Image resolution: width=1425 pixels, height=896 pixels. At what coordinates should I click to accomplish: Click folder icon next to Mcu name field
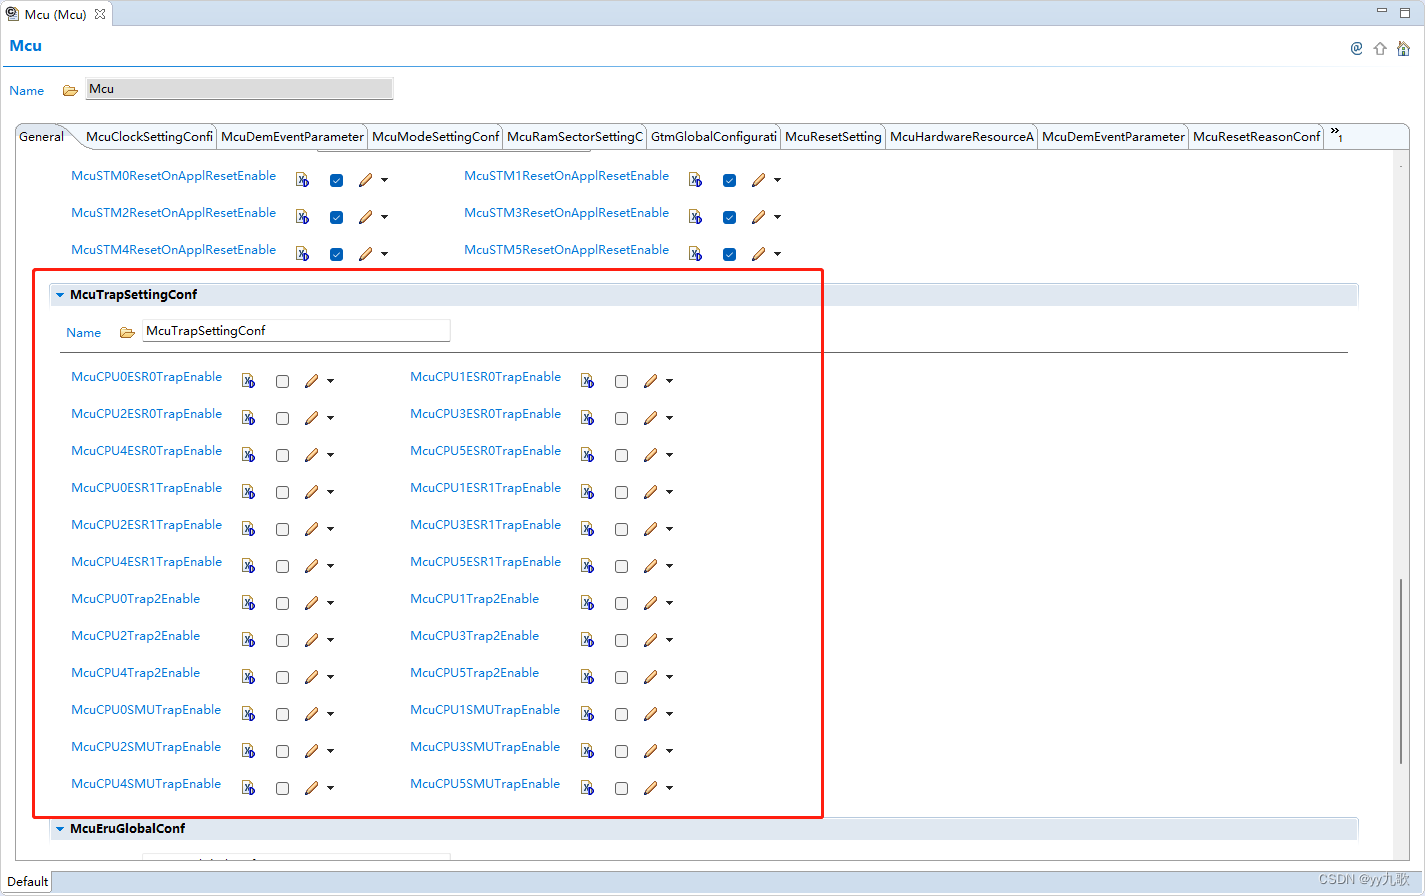point(70,91)
